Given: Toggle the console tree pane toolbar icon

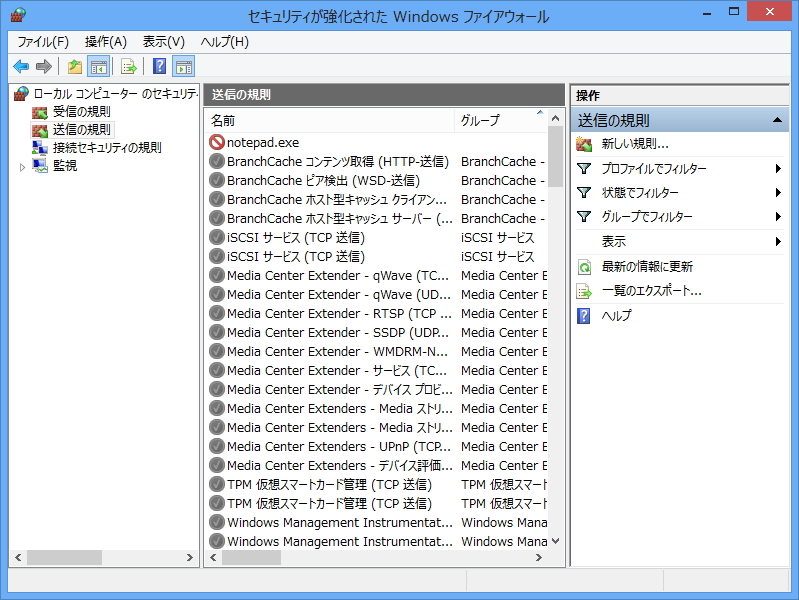Looking at the screenshot, I should click(x=98, y=66).
